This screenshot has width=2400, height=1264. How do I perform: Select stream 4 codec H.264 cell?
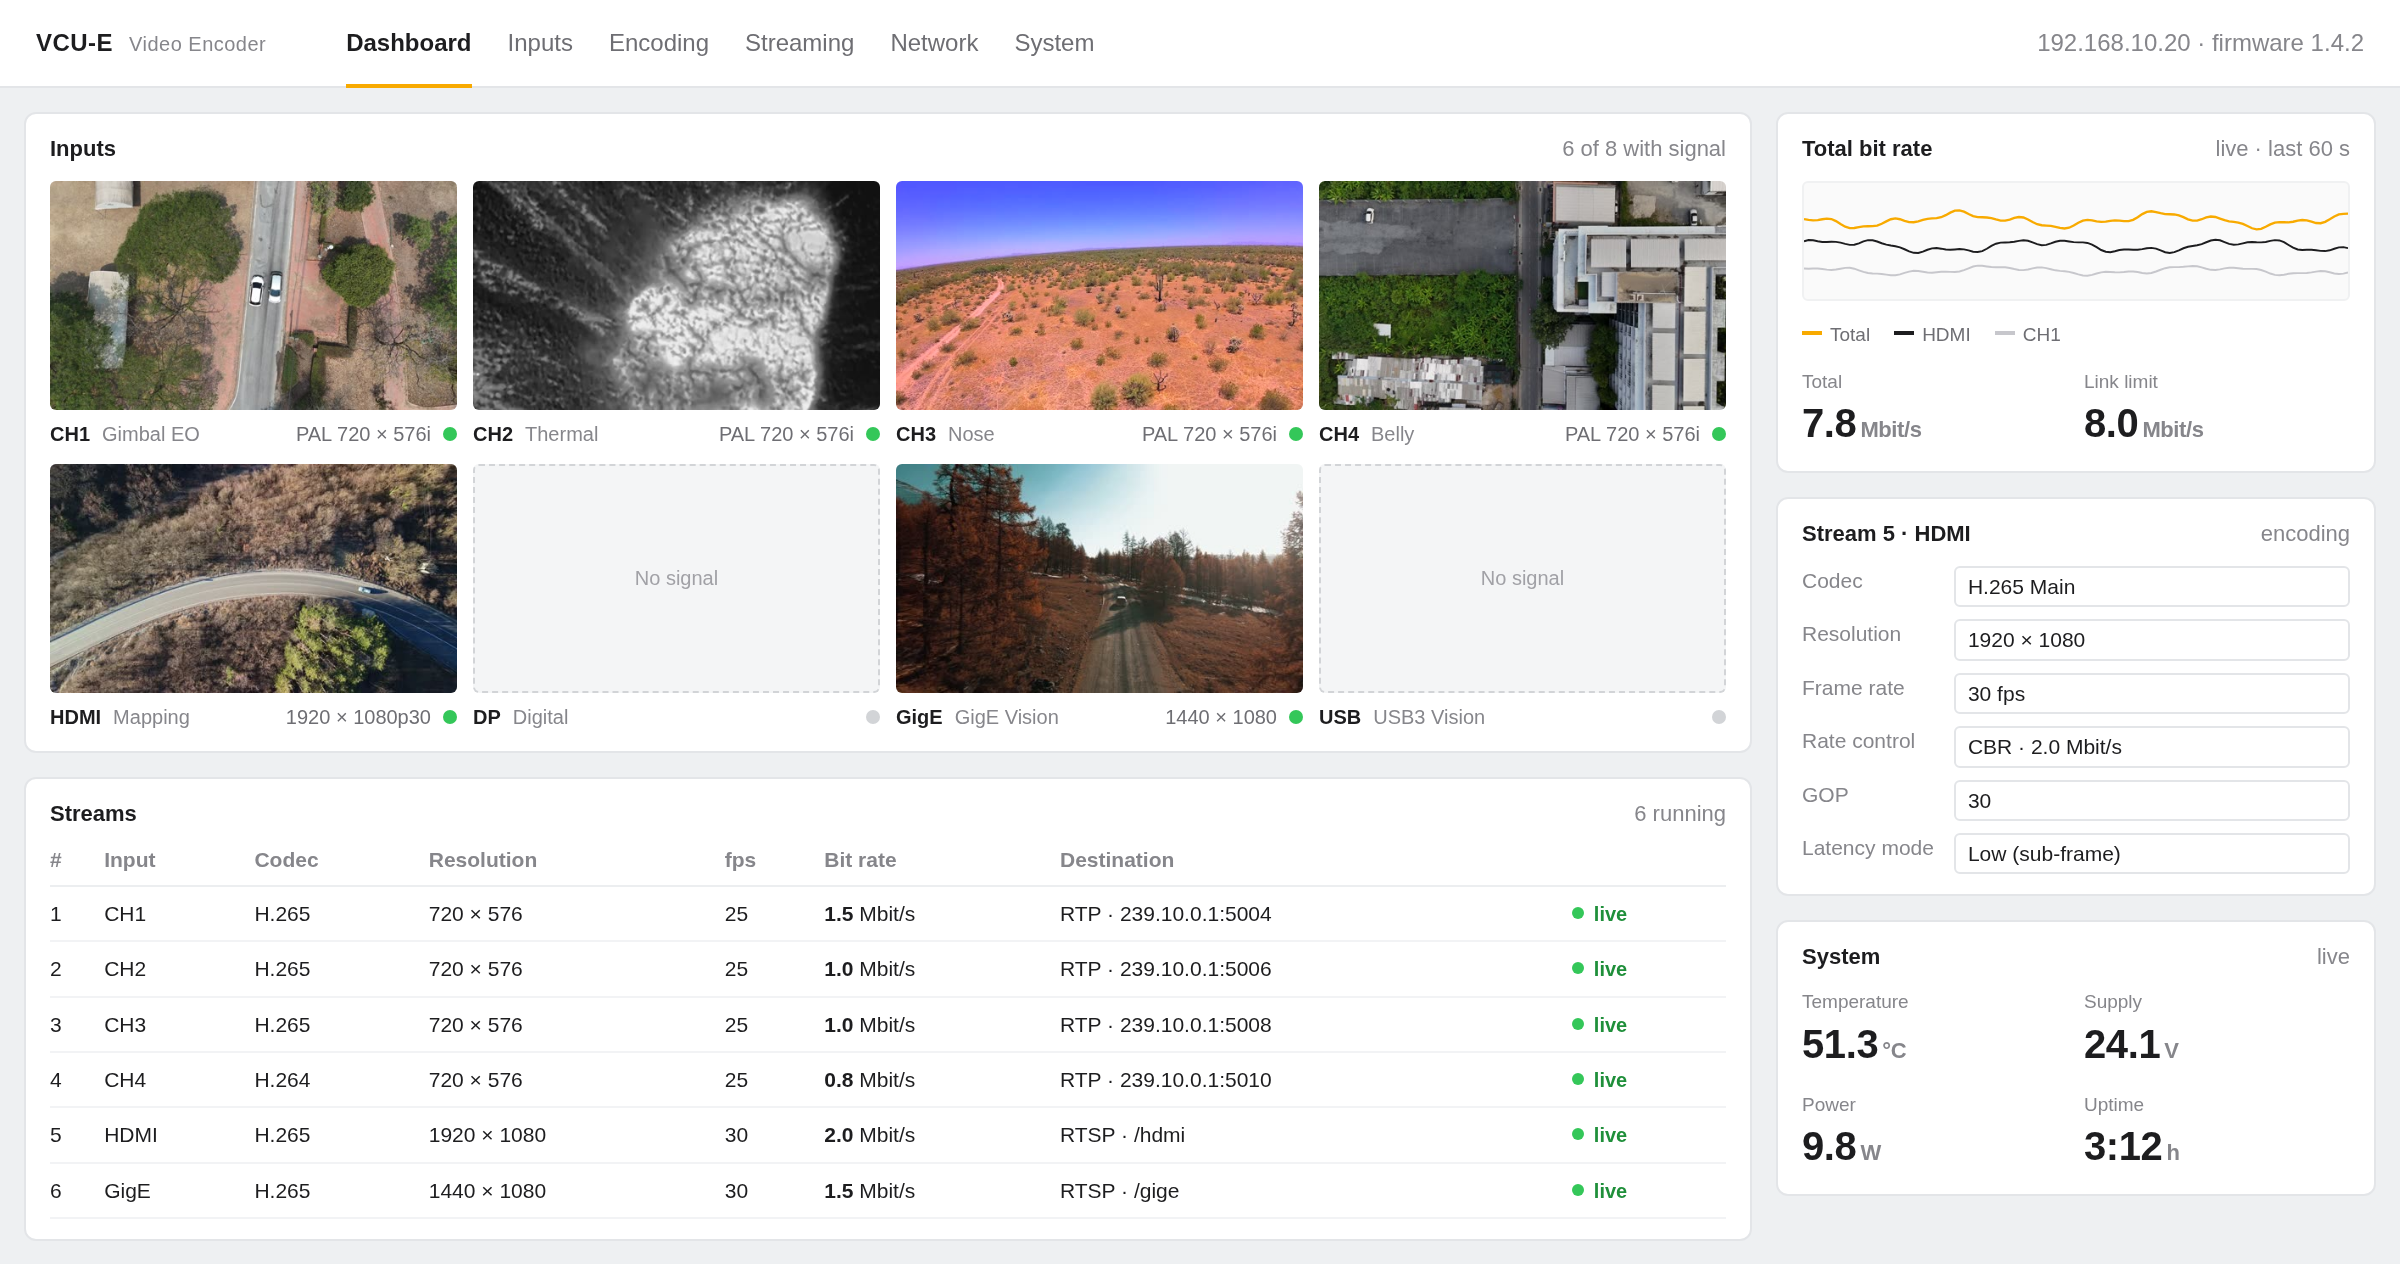(282, 1080)
